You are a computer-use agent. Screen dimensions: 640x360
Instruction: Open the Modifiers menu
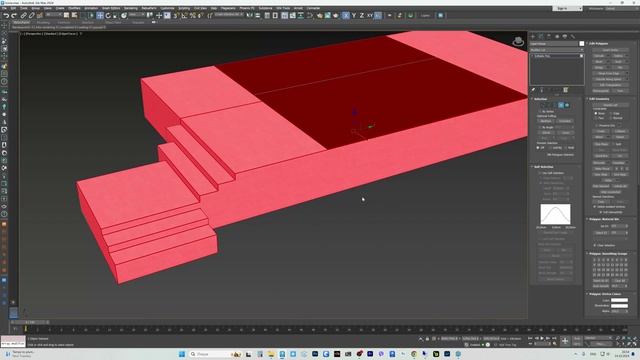click(74, 8)
